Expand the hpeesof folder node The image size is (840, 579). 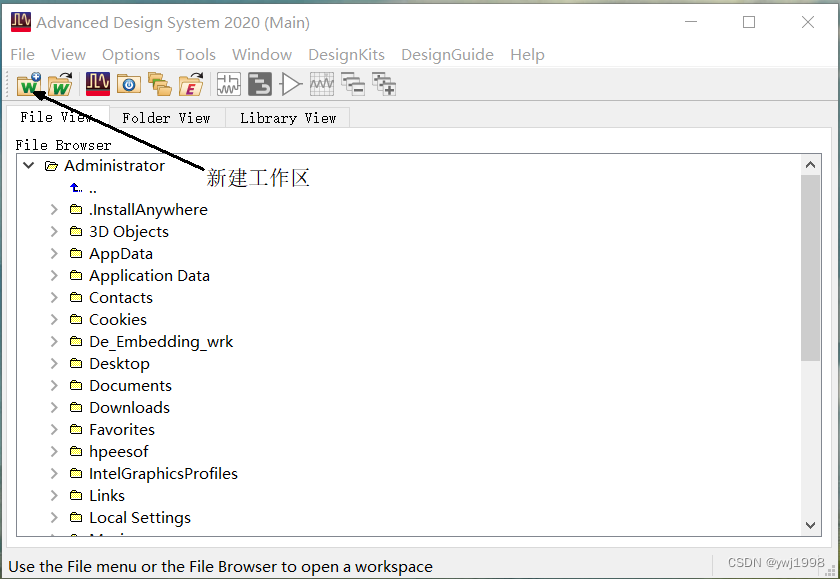pyautogui.click(x=54, y=451)
